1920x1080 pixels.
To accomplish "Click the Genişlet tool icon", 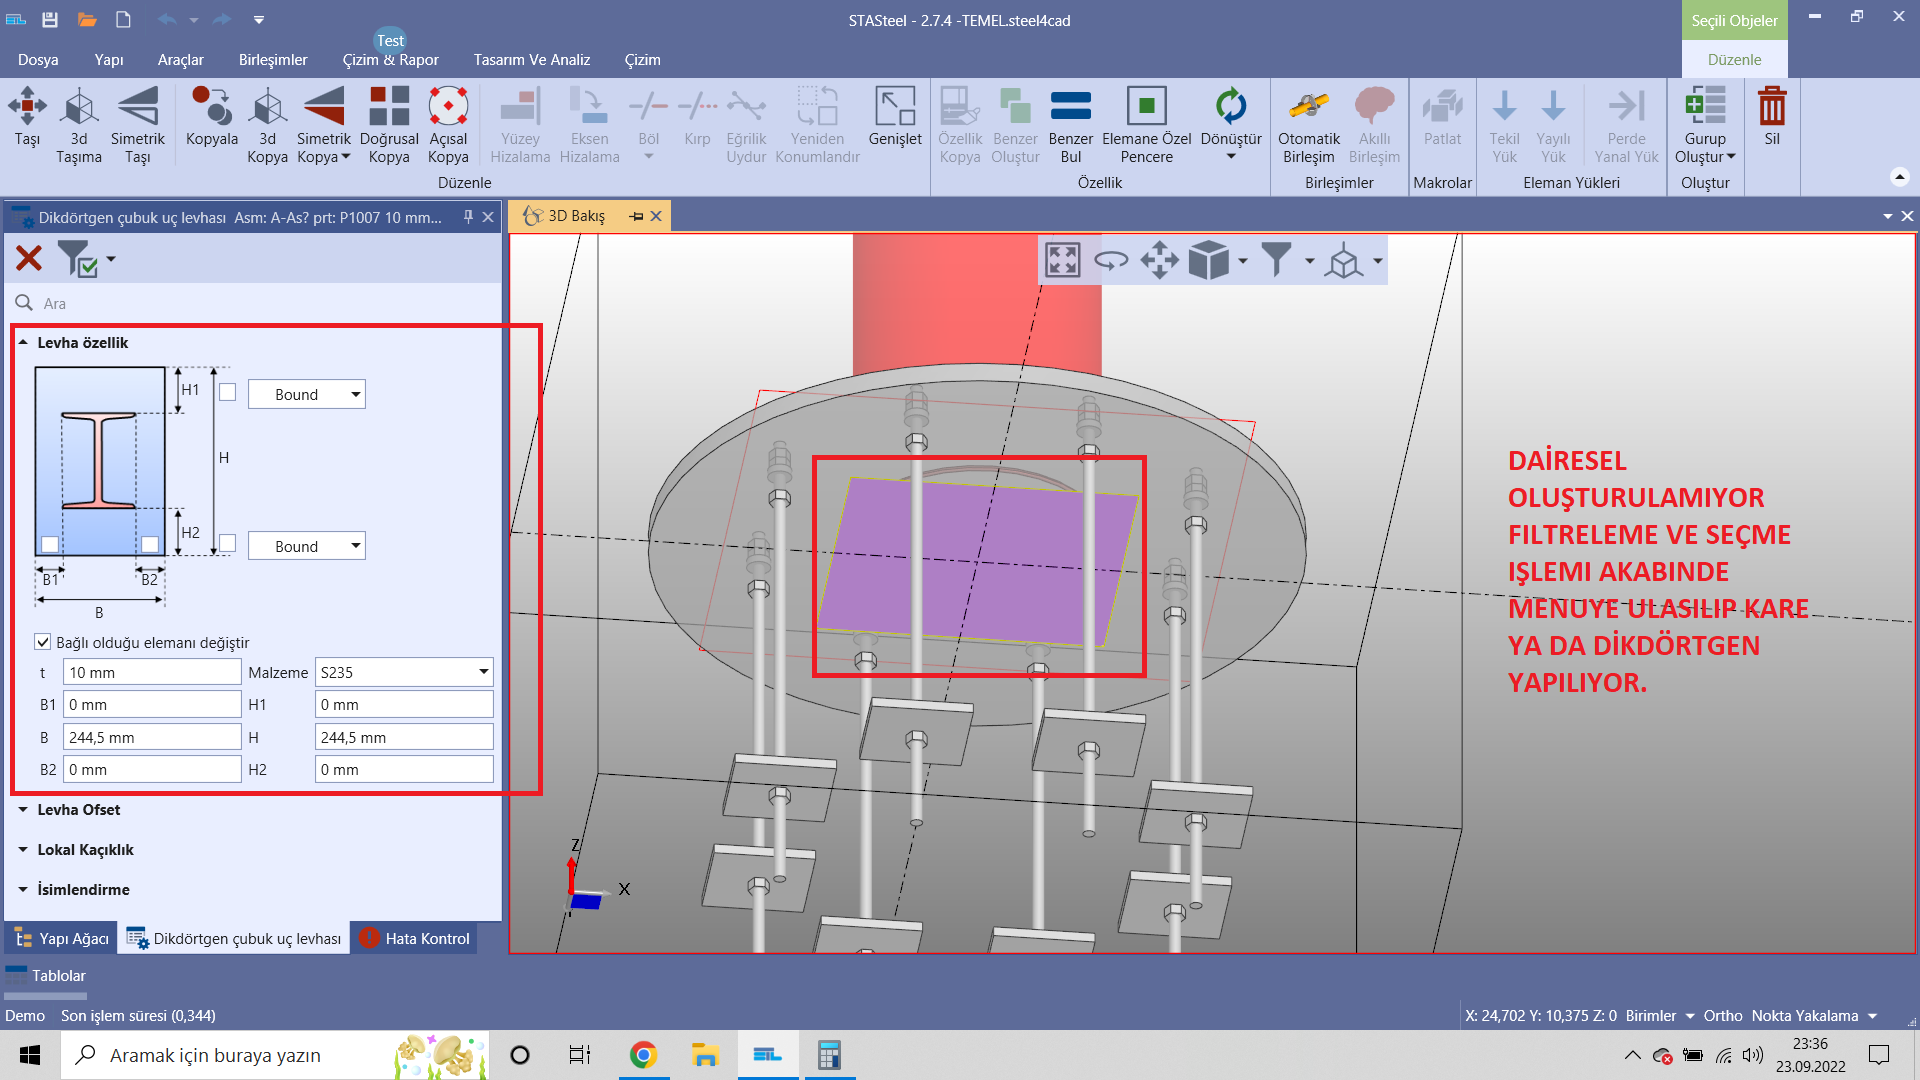I will point(895,107).
